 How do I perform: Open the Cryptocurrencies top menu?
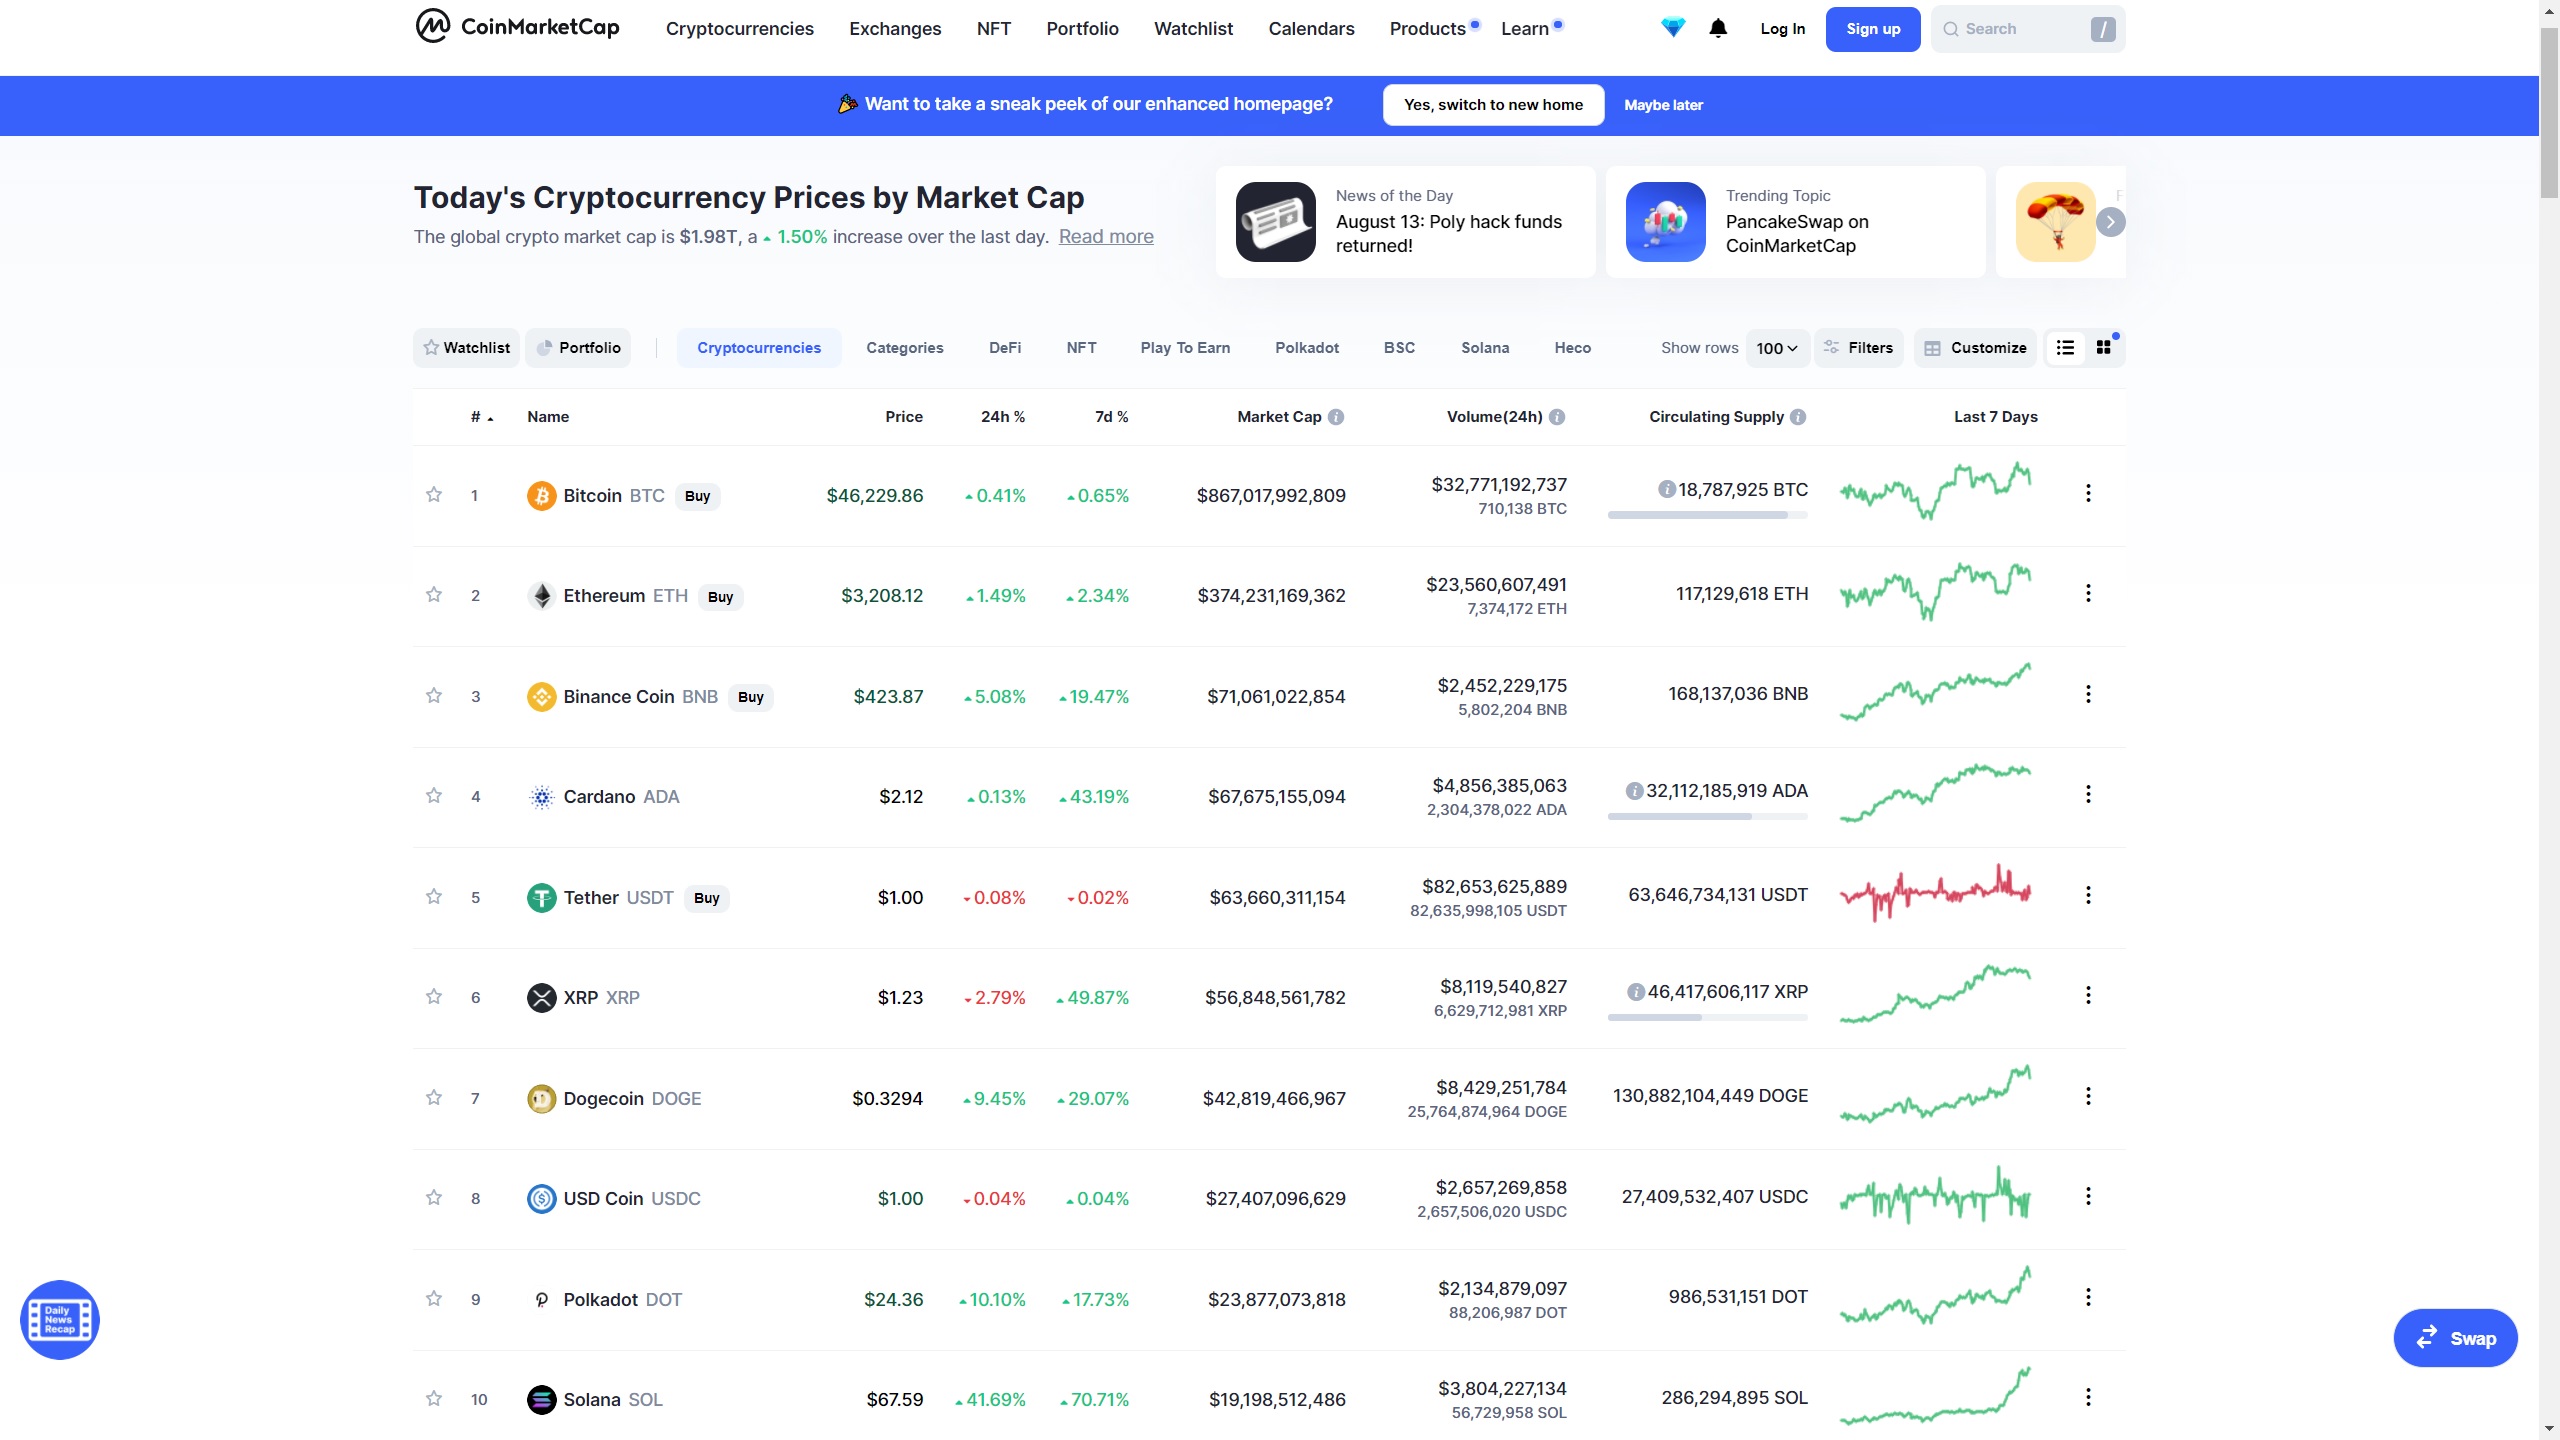[740, 29]
